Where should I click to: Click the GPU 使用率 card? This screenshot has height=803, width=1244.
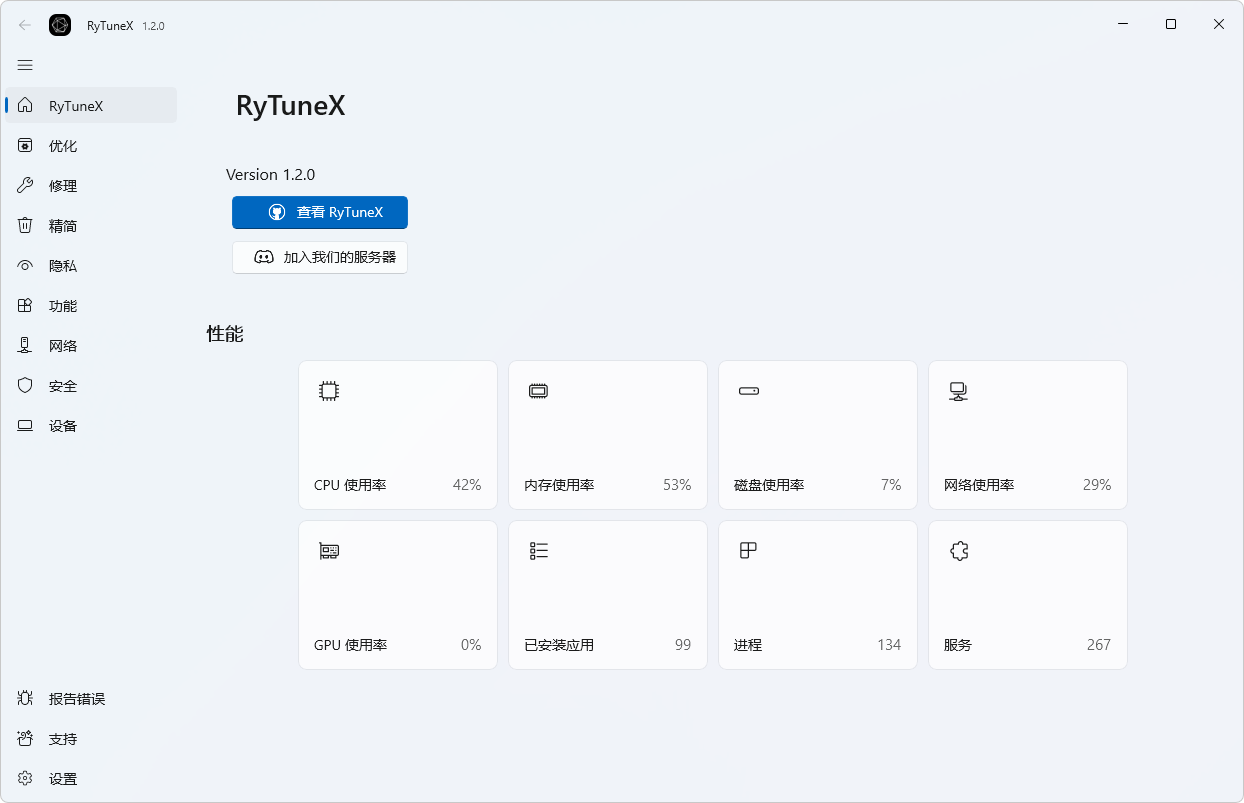tap(397, 594)
